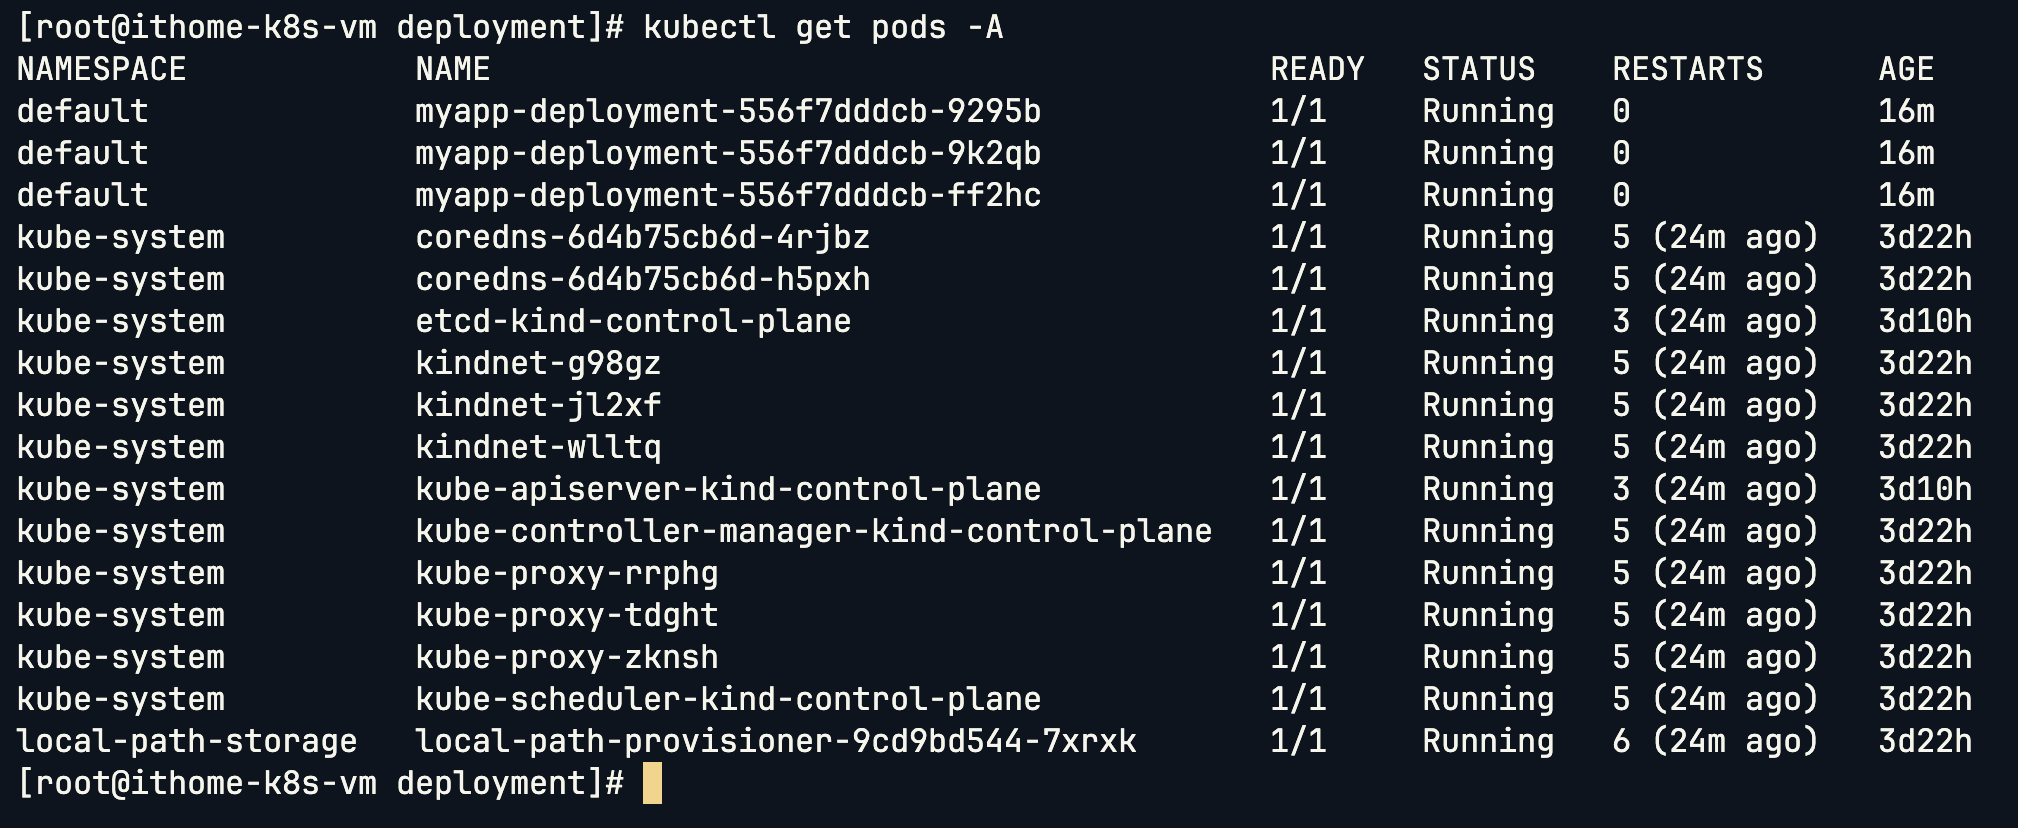The width and height of the screenshot is (2018, 828).
Task: Click the kube-apiserver-kind-control-plane pod name
Action: 728,489
